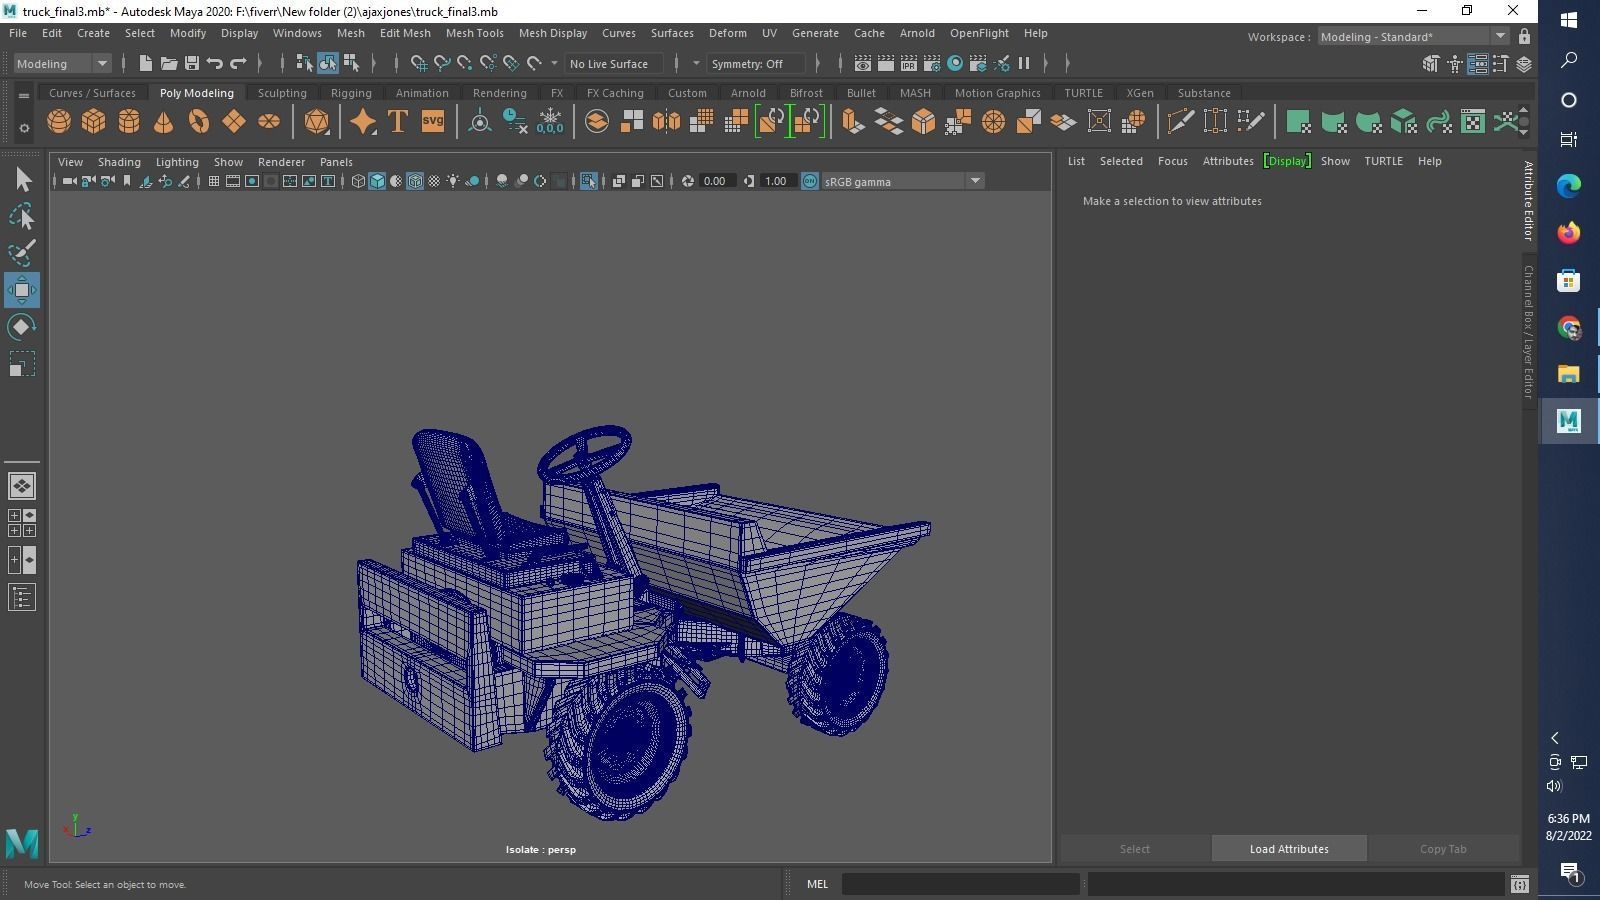Click the Planar UV mapping shelf icon
This screenshot has height=900, width=1600.
coord(1298,122)
